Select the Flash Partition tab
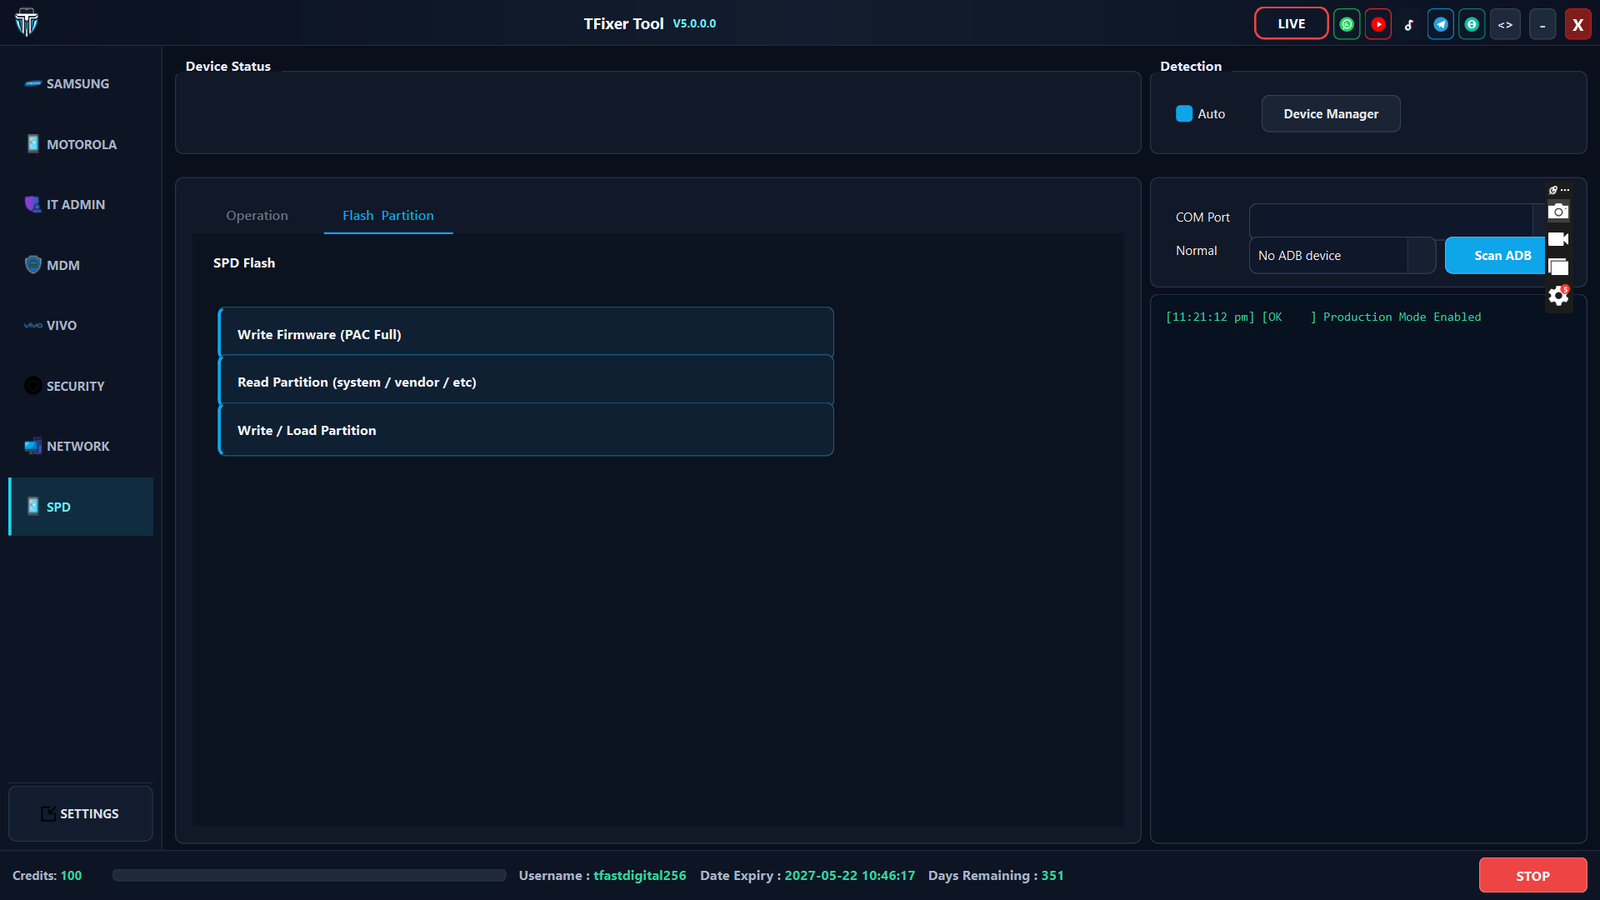Screen dimensions: 1600x900 click(x=388, y=215)
